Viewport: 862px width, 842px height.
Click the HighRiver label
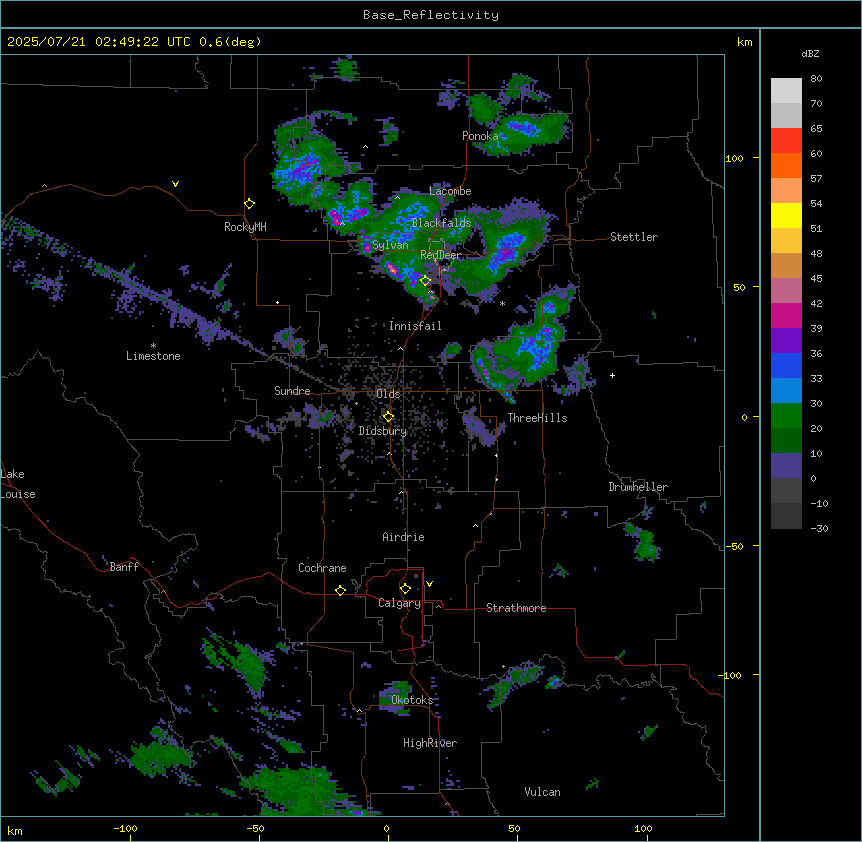pos(430,743)
